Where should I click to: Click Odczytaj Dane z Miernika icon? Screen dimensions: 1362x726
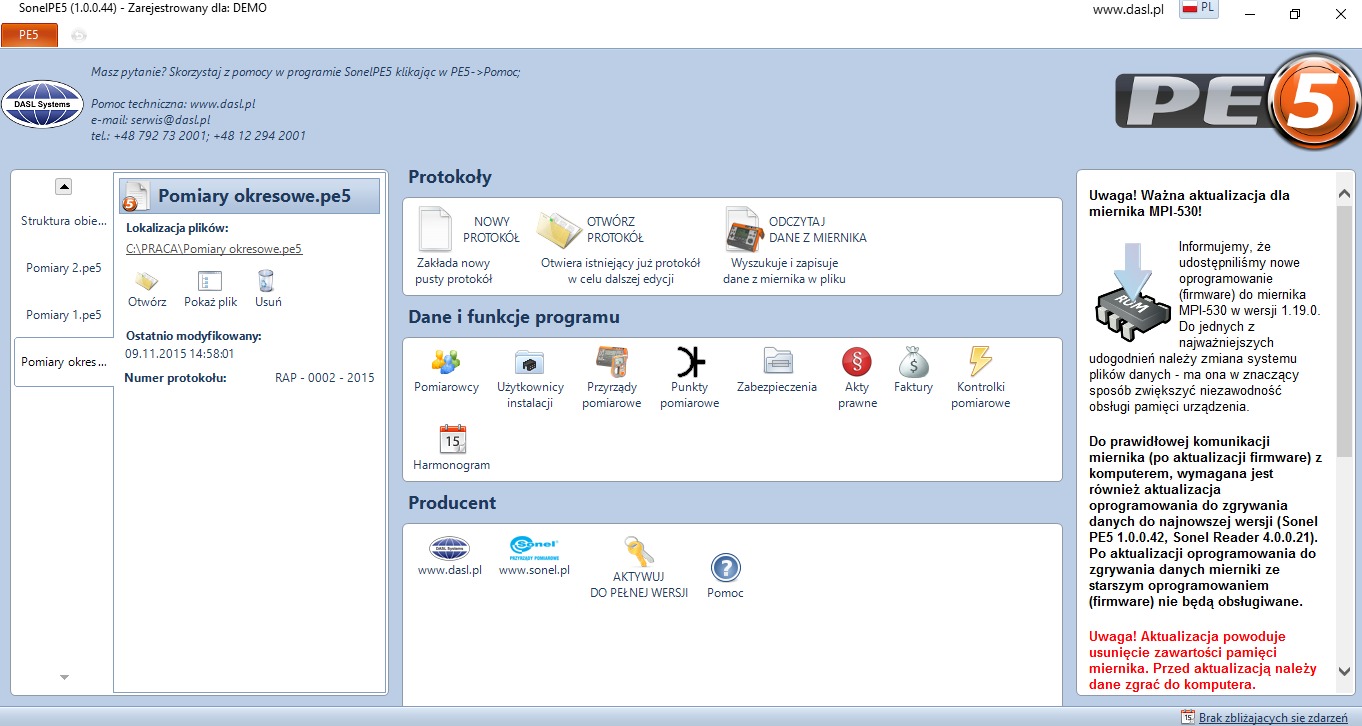(744, 230)
